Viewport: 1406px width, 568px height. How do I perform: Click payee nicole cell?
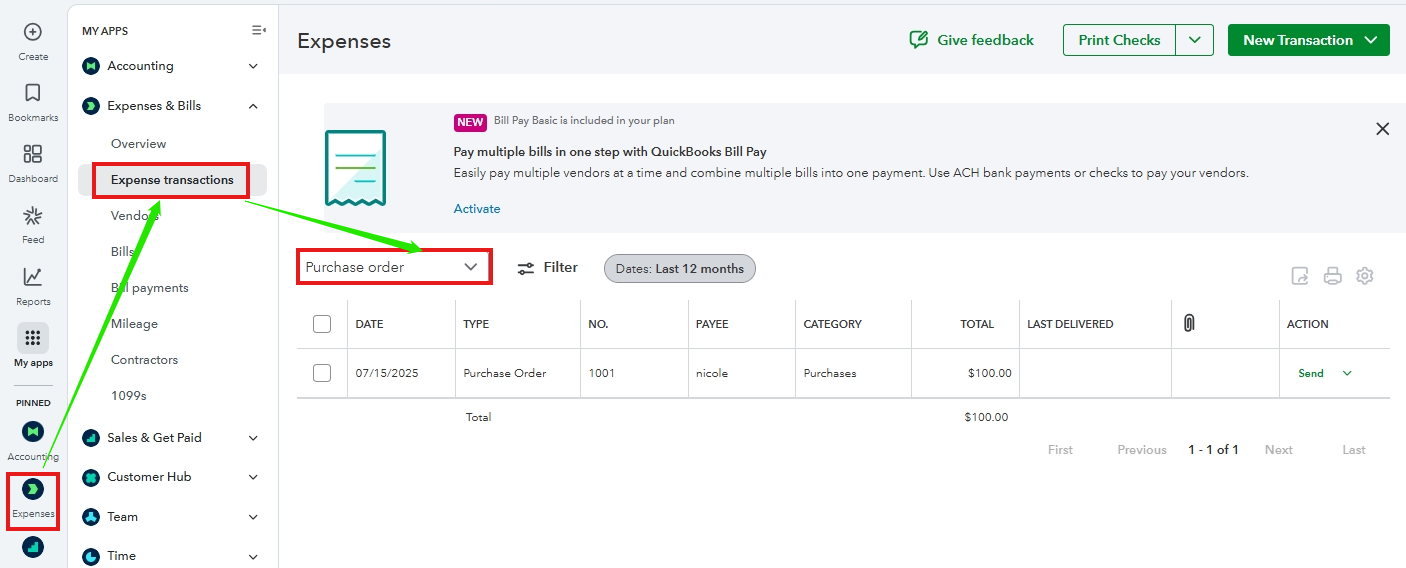(712, 373)
